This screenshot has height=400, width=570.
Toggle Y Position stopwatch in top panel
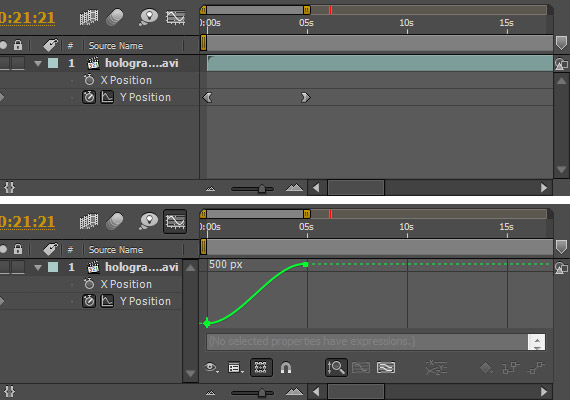[89, 97]
